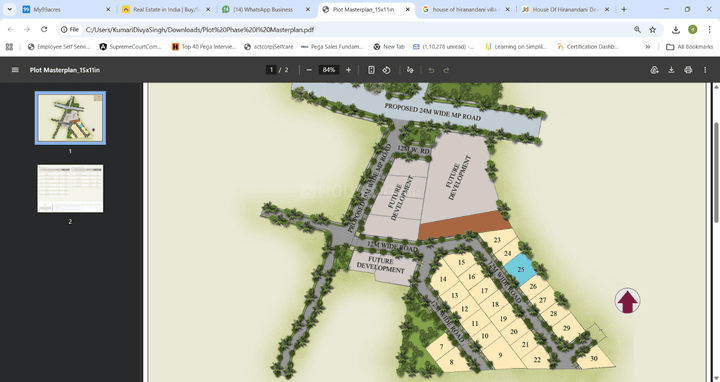Click plot number 15 label

(461, 262)
